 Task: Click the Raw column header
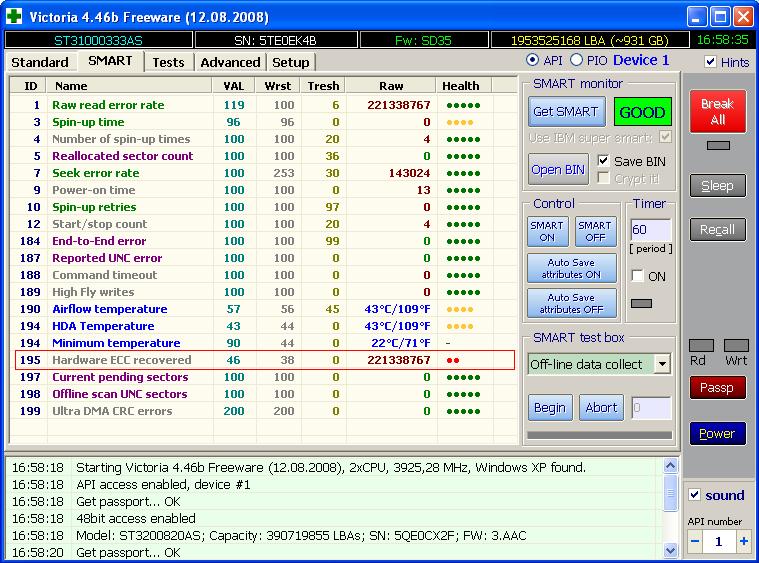pyautogui.click(x=391, y=86)
